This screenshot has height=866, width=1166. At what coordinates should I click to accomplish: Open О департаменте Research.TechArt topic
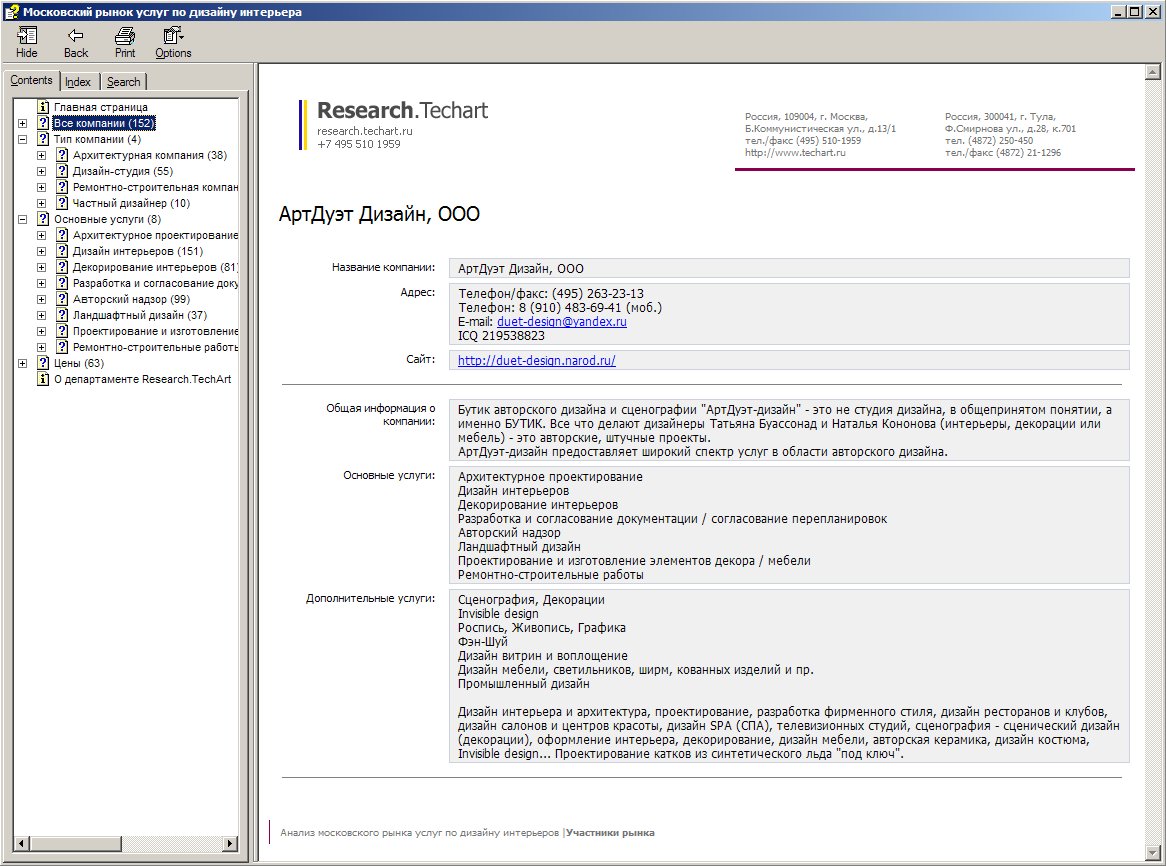tap(143, 379)
